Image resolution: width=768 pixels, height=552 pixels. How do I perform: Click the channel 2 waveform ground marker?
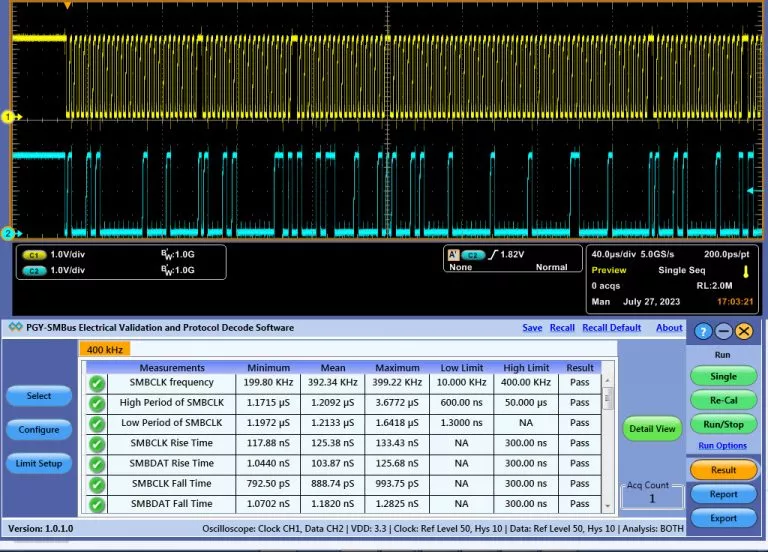[x=8, y=234]
